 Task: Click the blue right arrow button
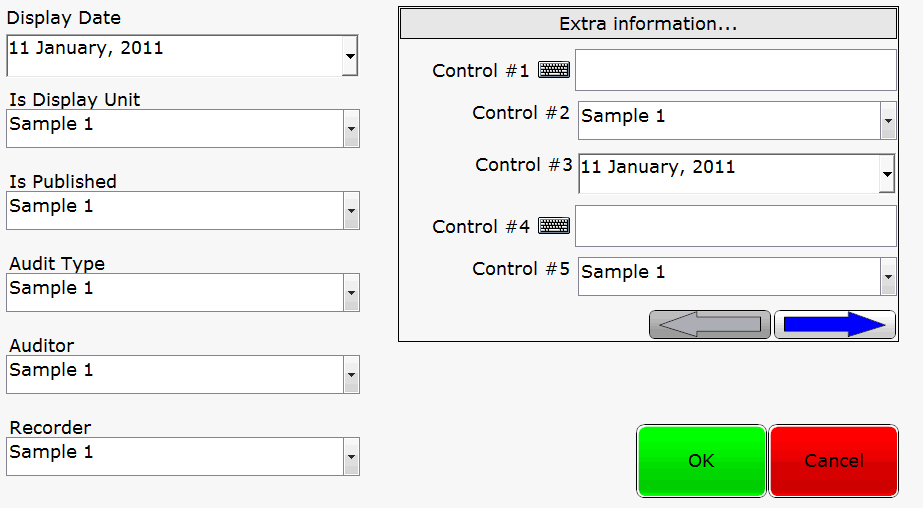coord(835,324)
